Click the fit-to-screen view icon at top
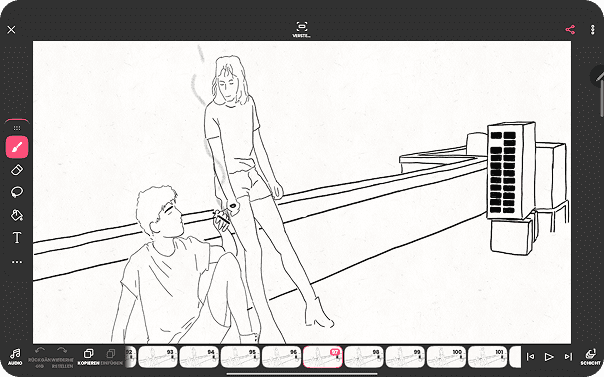The width and height of the screenshot is (604, 377). (x=302, y=29)
